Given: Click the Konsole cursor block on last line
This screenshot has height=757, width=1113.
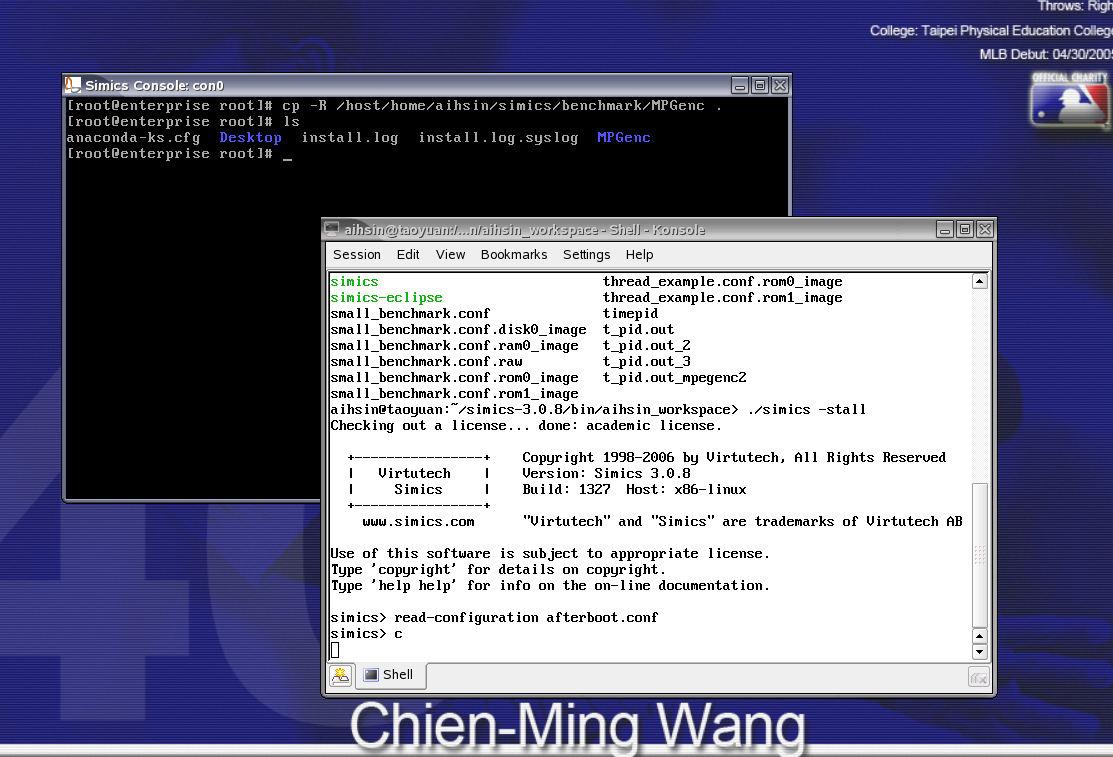Looking at the screenshot, I should pos(335,650).
